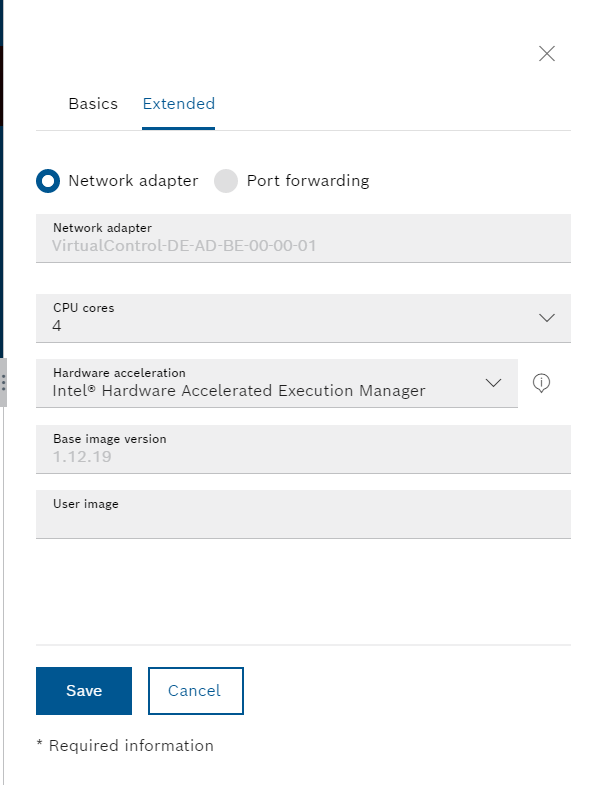
Task: Click the User image input field
Action: (x=303, y=514)
